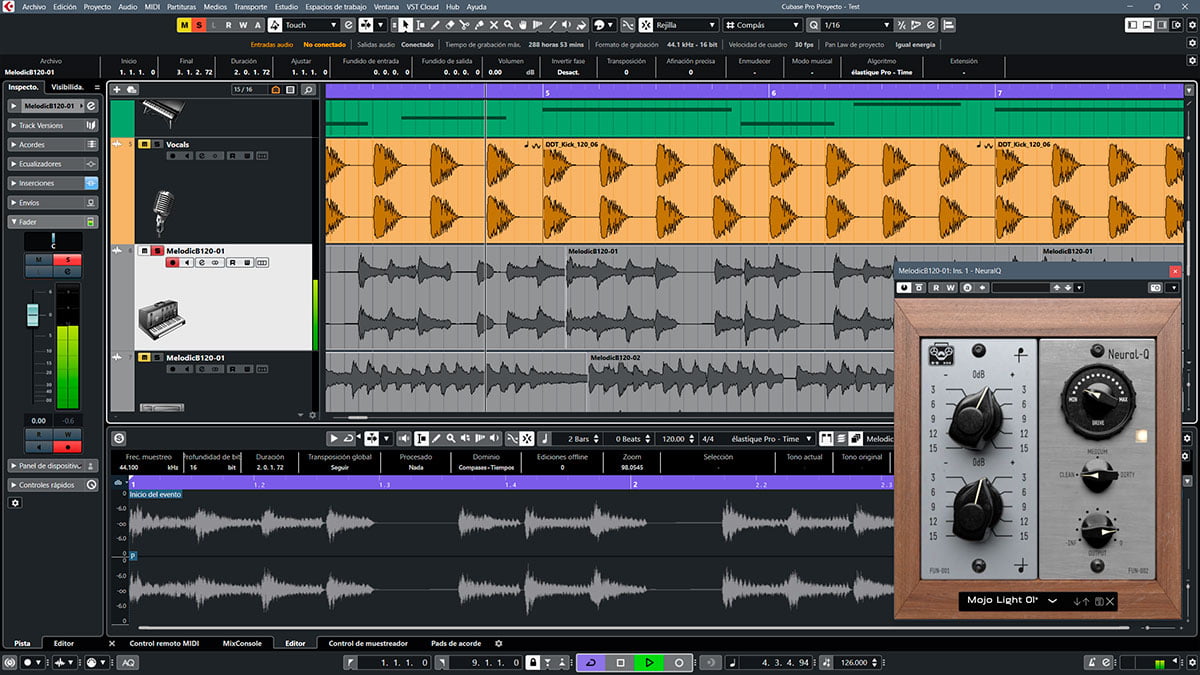Click the inspector settings gear icon
The width and height of the screenshot is (1200, 675).
click(15, 503)
